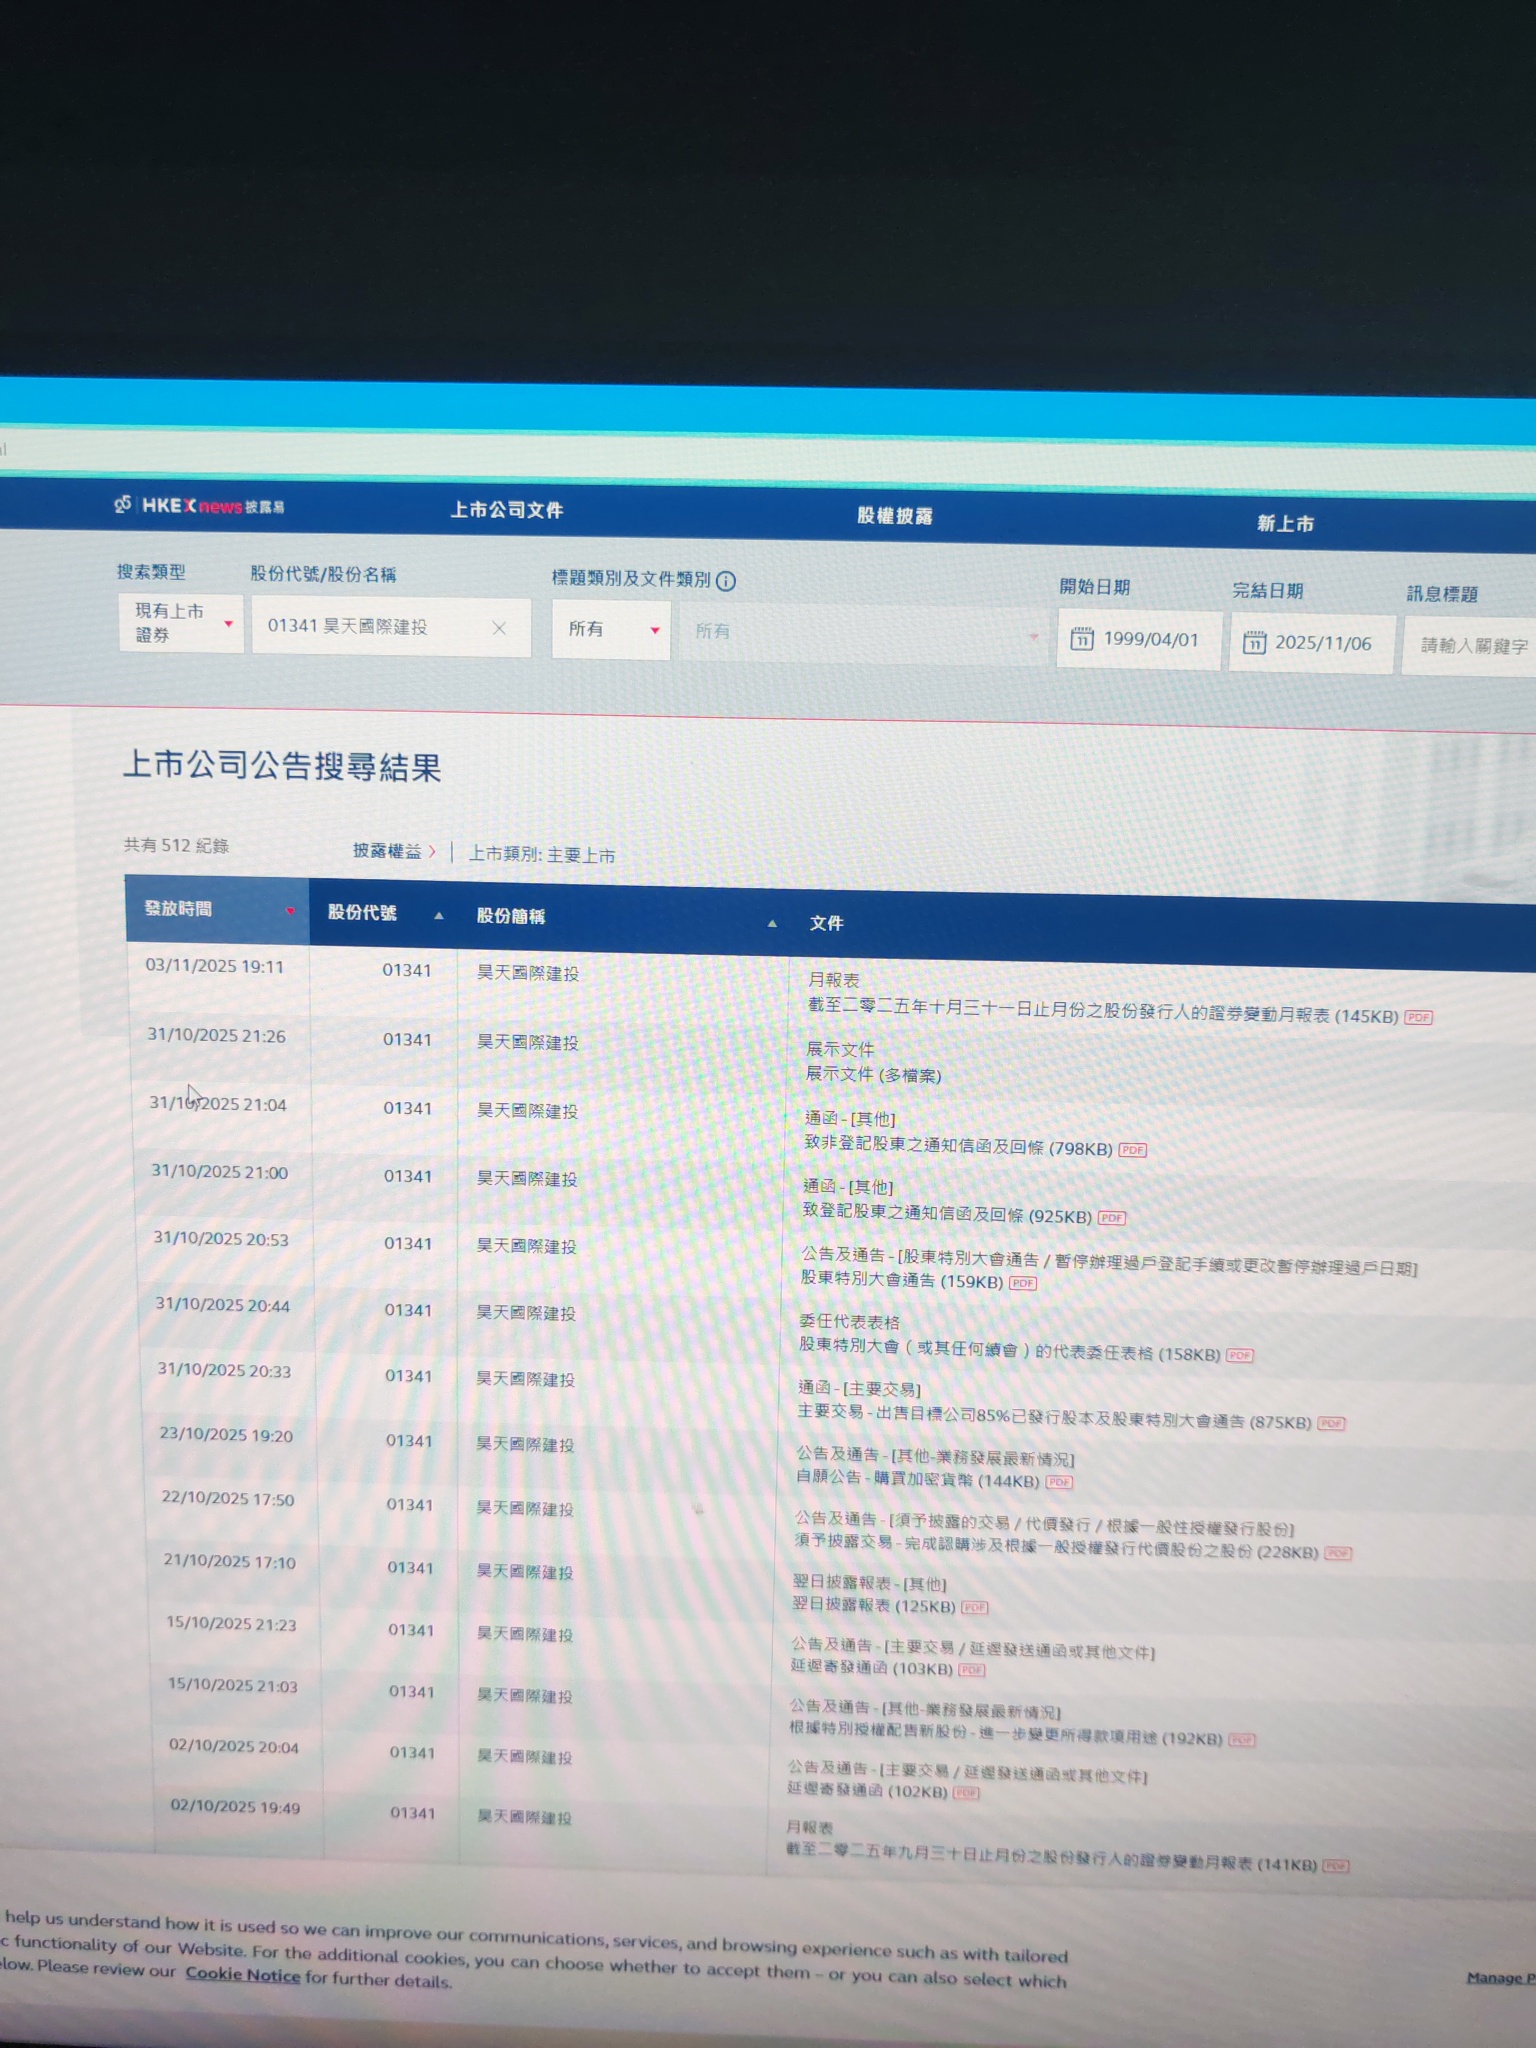
Task: Open 致非登記股東之通知信函及回條 (798KB)
Action: pos(958,1147)
